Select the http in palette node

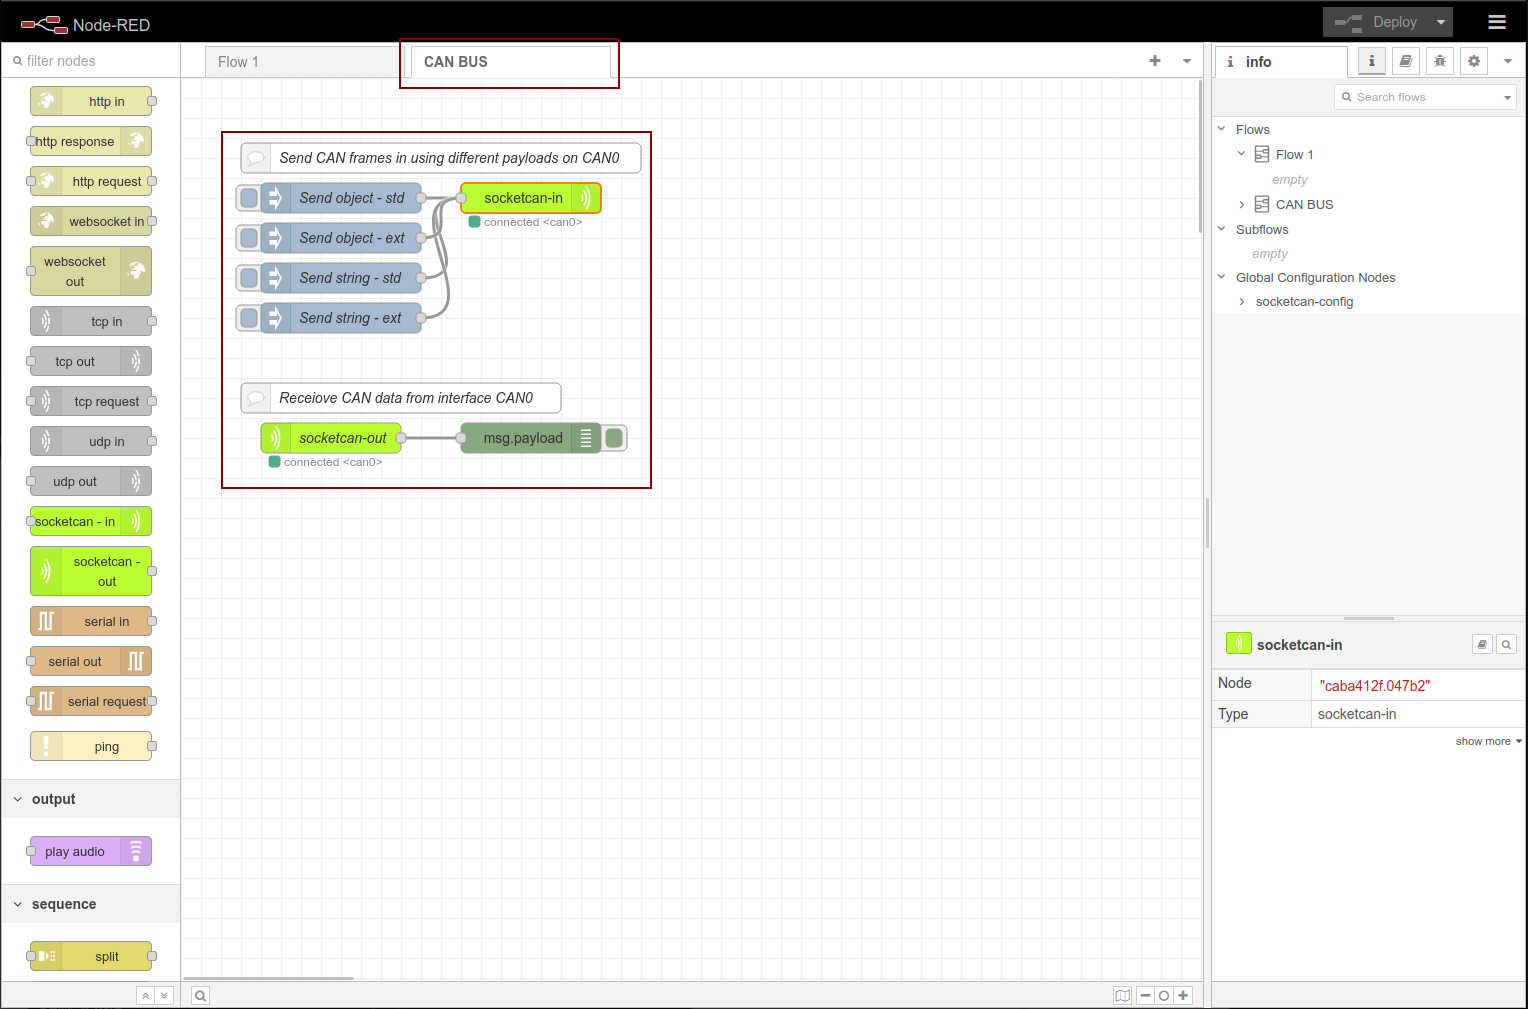[91, 101]
